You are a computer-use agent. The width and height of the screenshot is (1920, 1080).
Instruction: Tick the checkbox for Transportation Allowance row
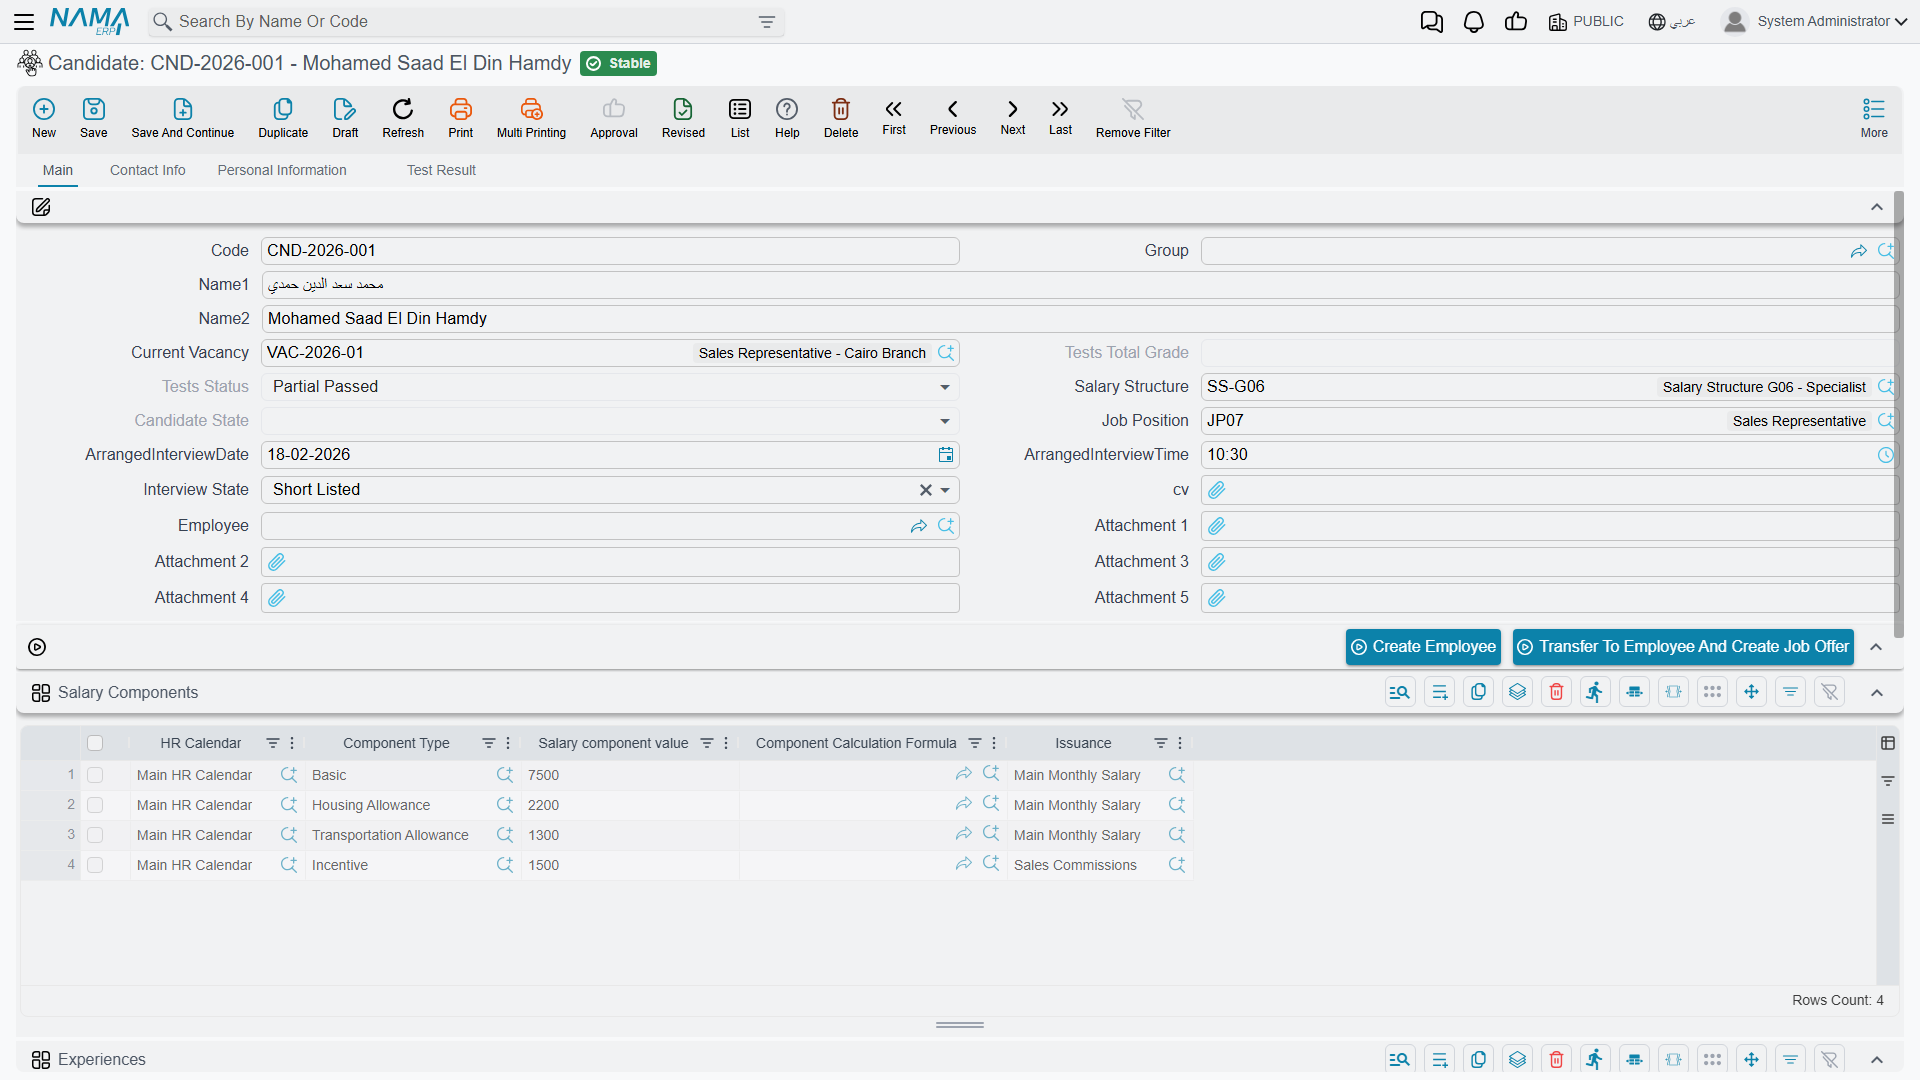coord(95,835)
